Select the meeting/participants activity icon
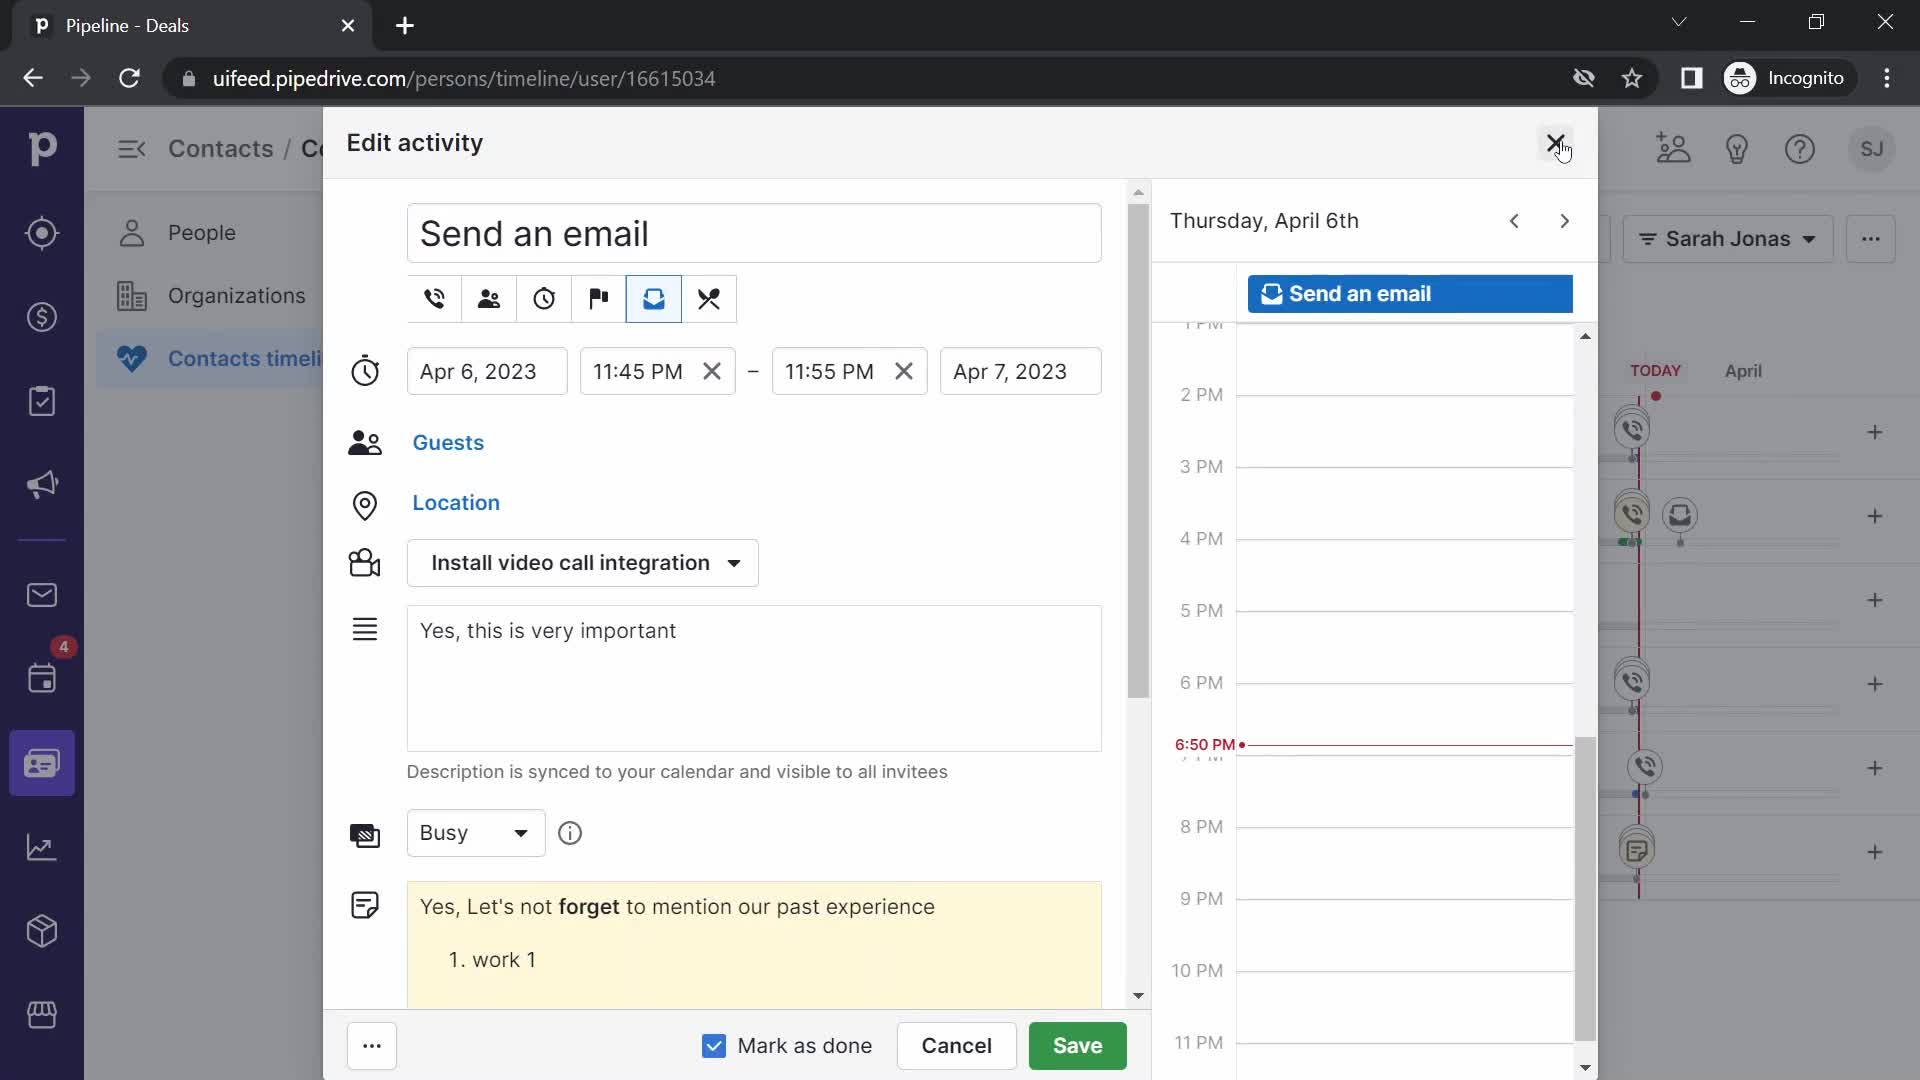This screenshot has width=1920, height=1080. coord(488,299)
